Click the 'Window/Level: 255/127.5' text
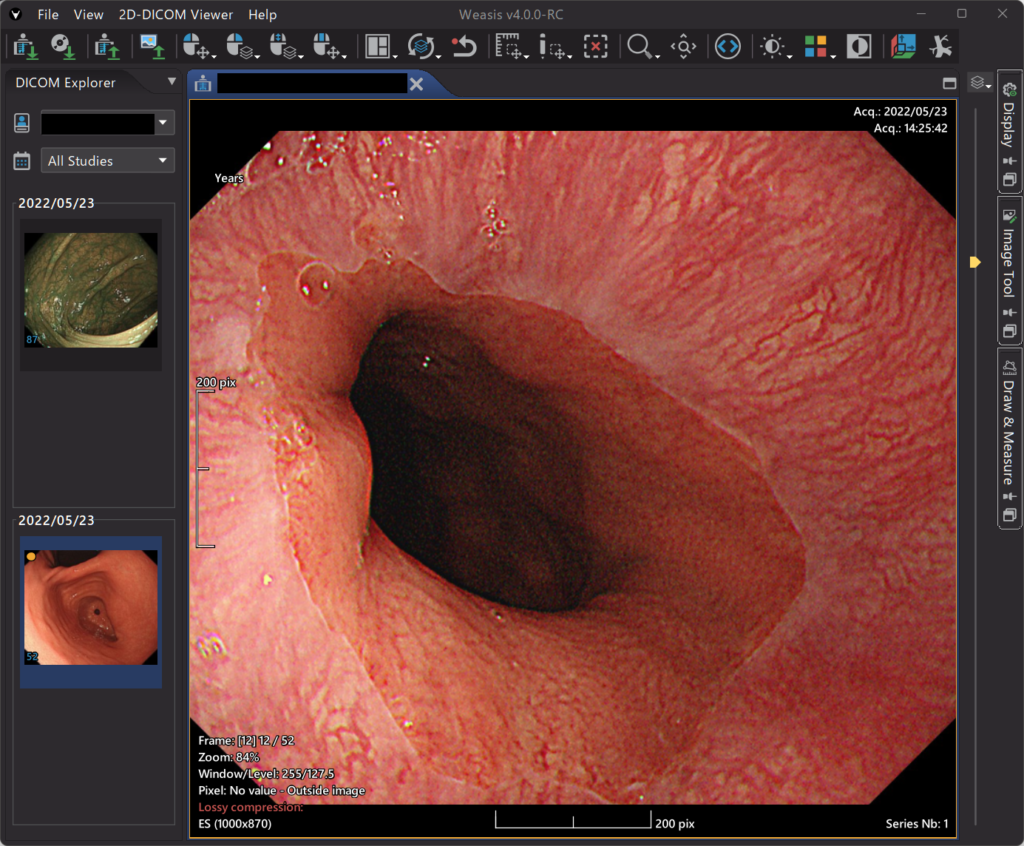The height and width of the screenshot is (846, 1024). point(266,773)
